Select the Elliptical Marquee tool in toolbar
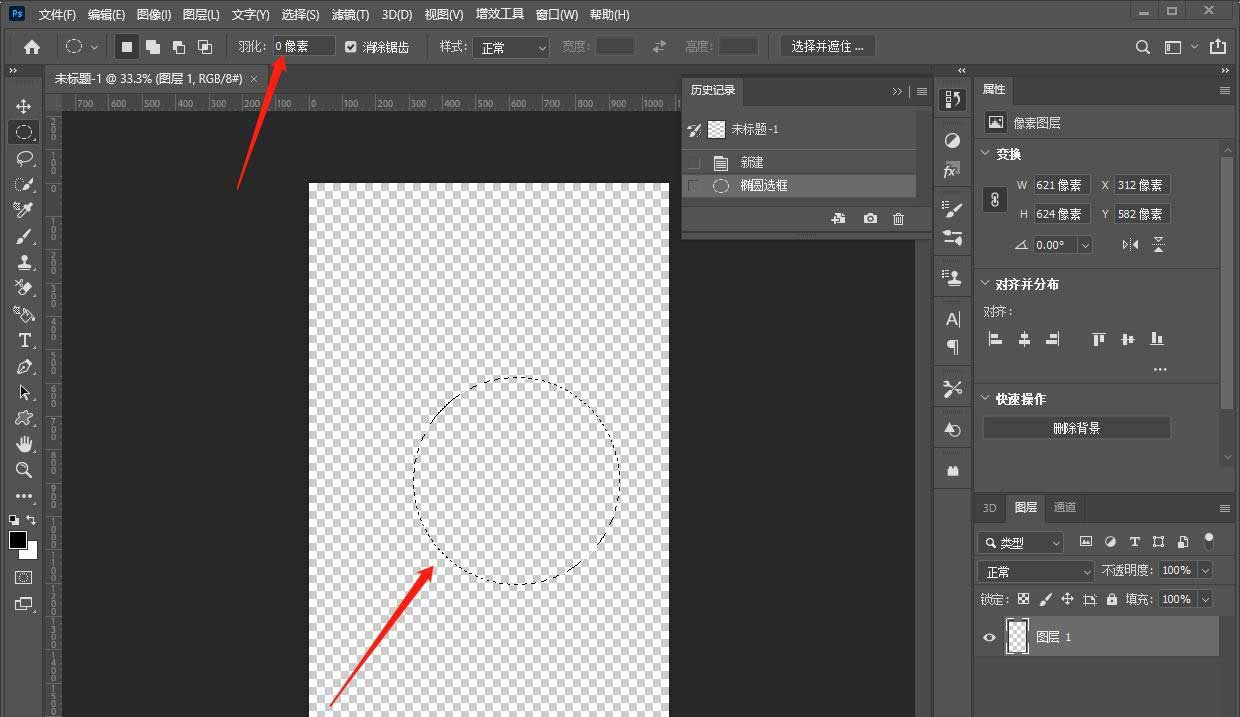The height and width of the screenshot is (717, 1240). point(24,132)
